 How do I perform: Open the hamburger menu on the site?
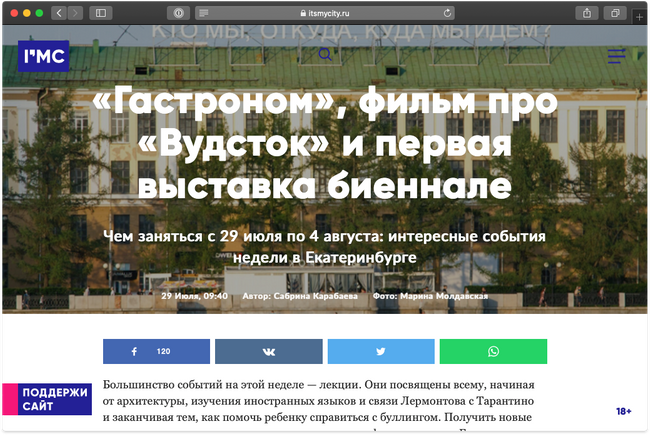pyautogui.click(x=615, y=55)
